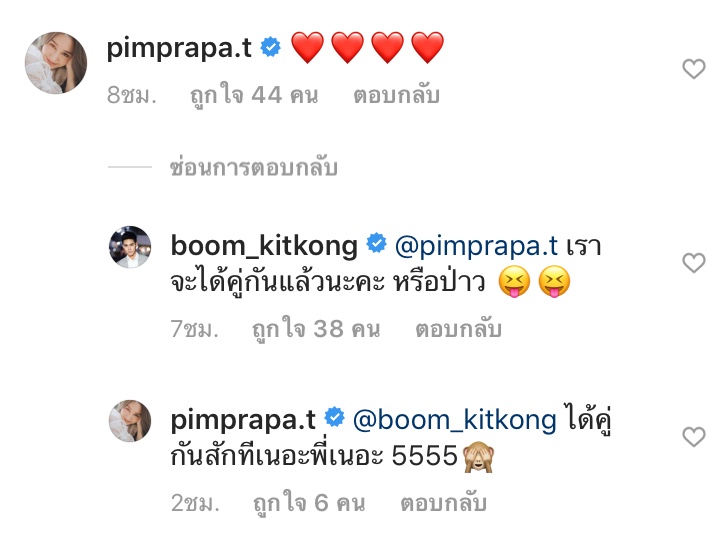Open pimprapa.t username on last reply
Viewport: 710px width, 548px height.
coord(243,420)
